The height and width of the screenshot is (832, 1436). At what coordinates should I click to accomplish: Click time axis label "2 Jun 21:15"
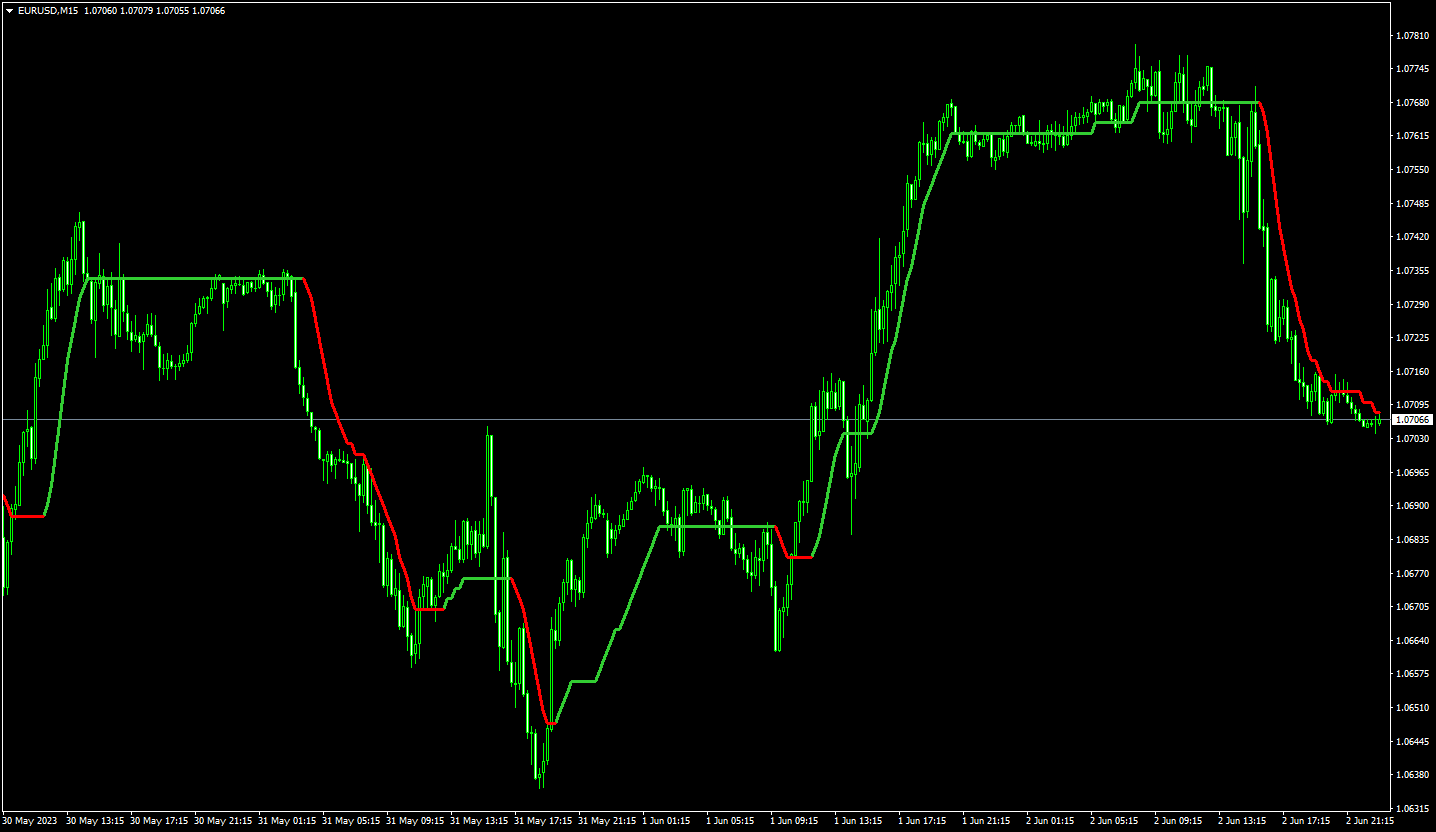tap(1372, 821)
